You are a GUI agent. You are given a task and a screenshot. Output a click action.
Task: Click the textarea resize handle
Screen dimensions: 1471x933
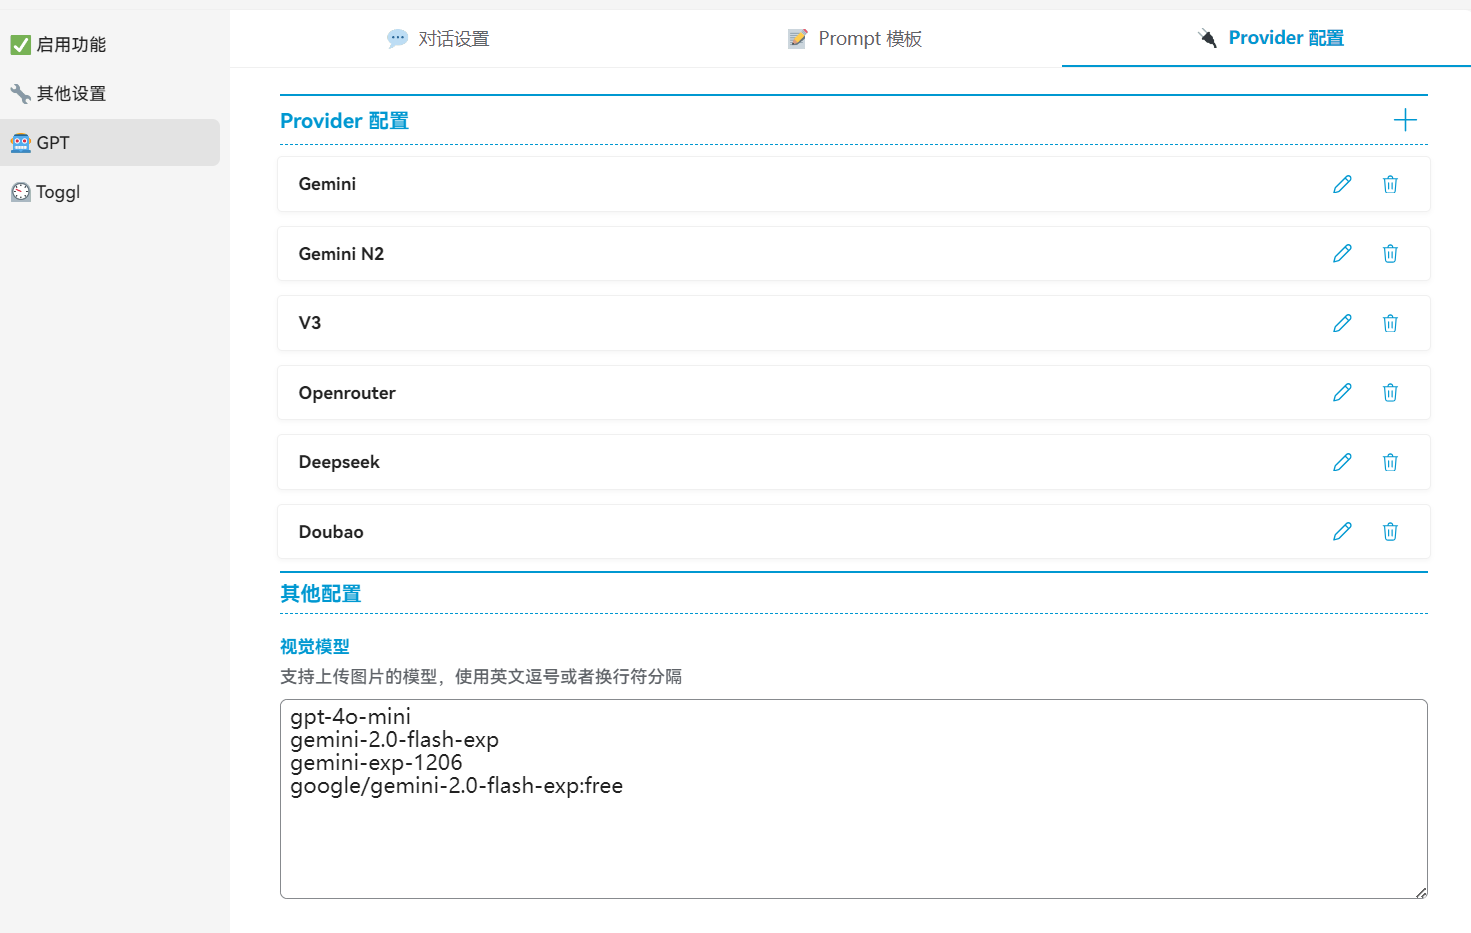click(1421, 892)
